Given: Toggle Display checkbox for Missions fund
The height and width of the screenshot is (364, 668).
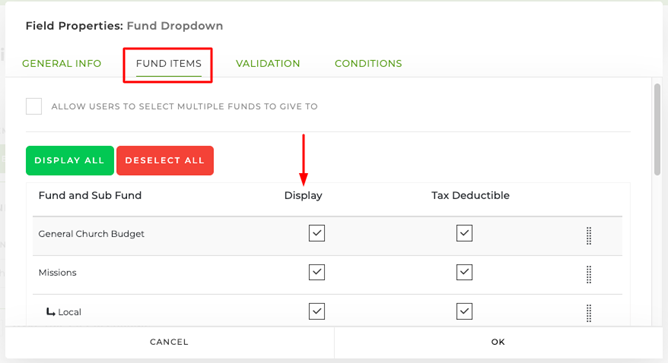Looking at the screenshot, I should pyautogui.click(x=317, y=272).
